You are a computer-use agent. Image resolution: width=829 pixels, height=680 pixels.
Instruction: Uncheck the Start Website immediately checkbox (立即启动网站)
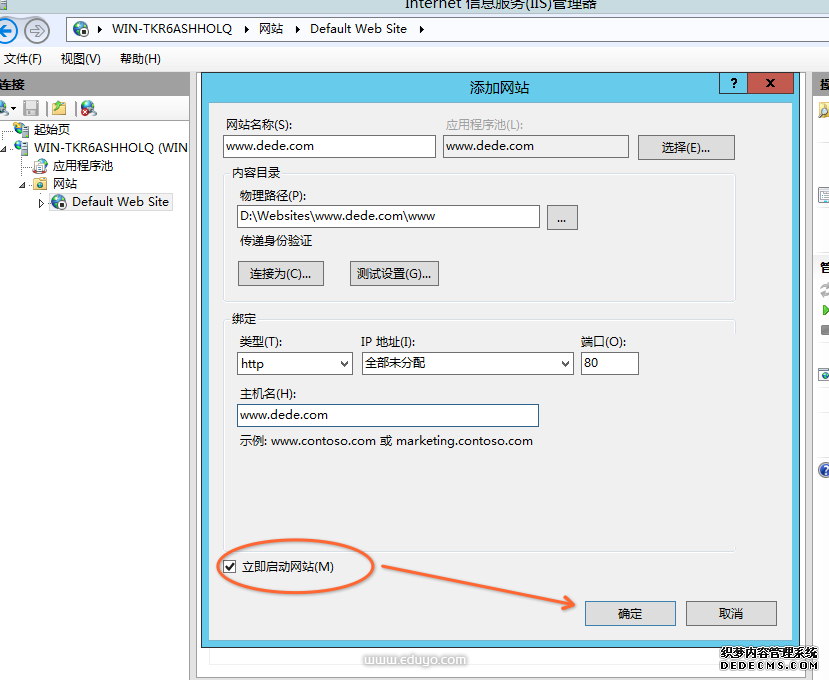pos(230,567)
